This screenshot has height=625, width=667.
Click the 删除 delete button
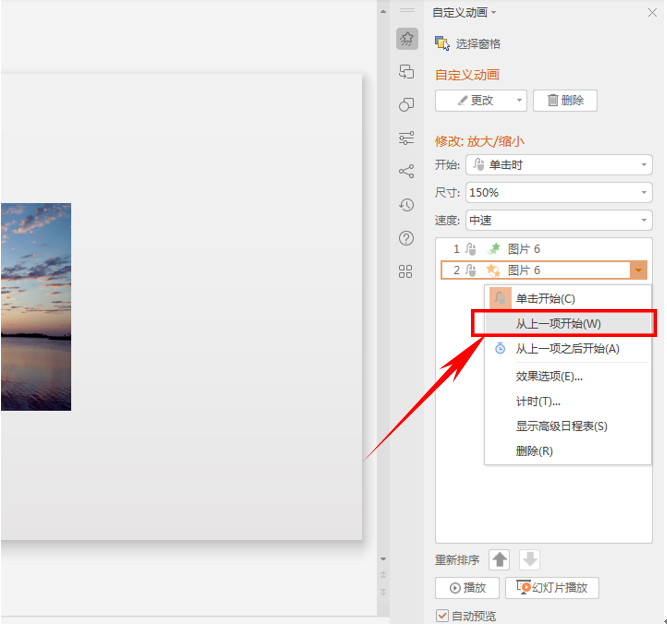[565, 100]
